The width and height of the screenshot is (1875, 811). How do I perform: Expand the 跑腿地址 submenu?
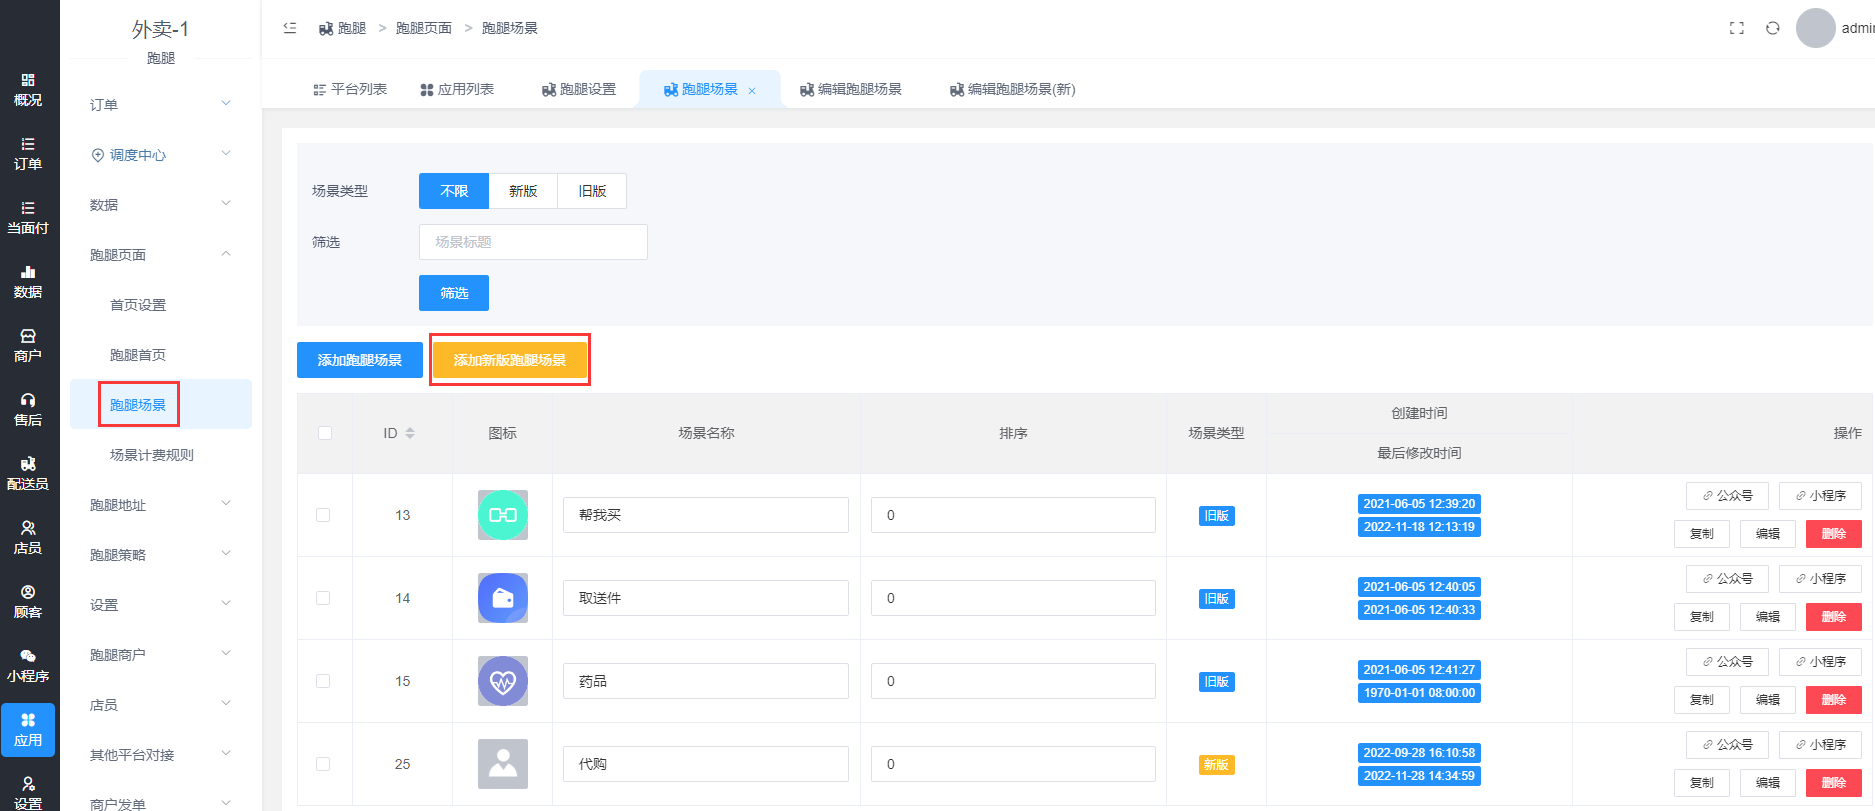[160, 504]
